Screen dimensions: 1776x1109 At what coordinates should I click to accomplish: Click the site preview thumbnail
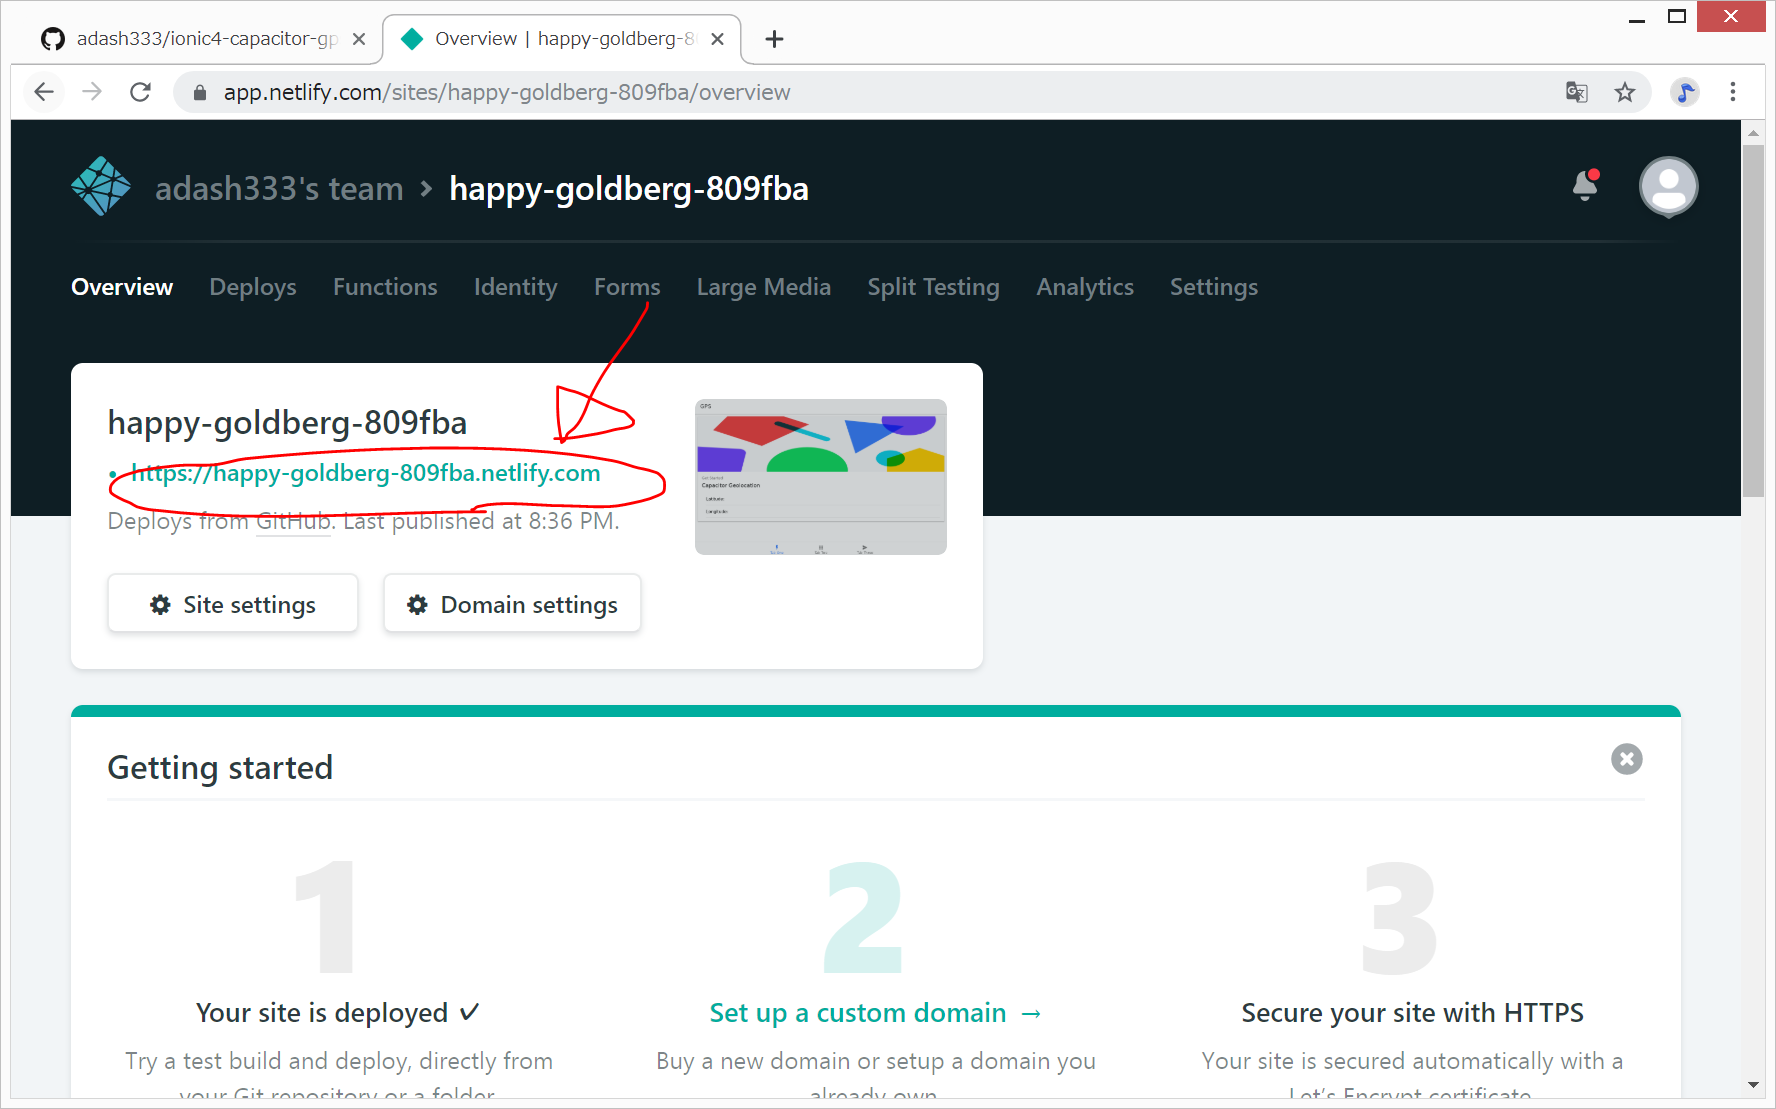[820, 477]
